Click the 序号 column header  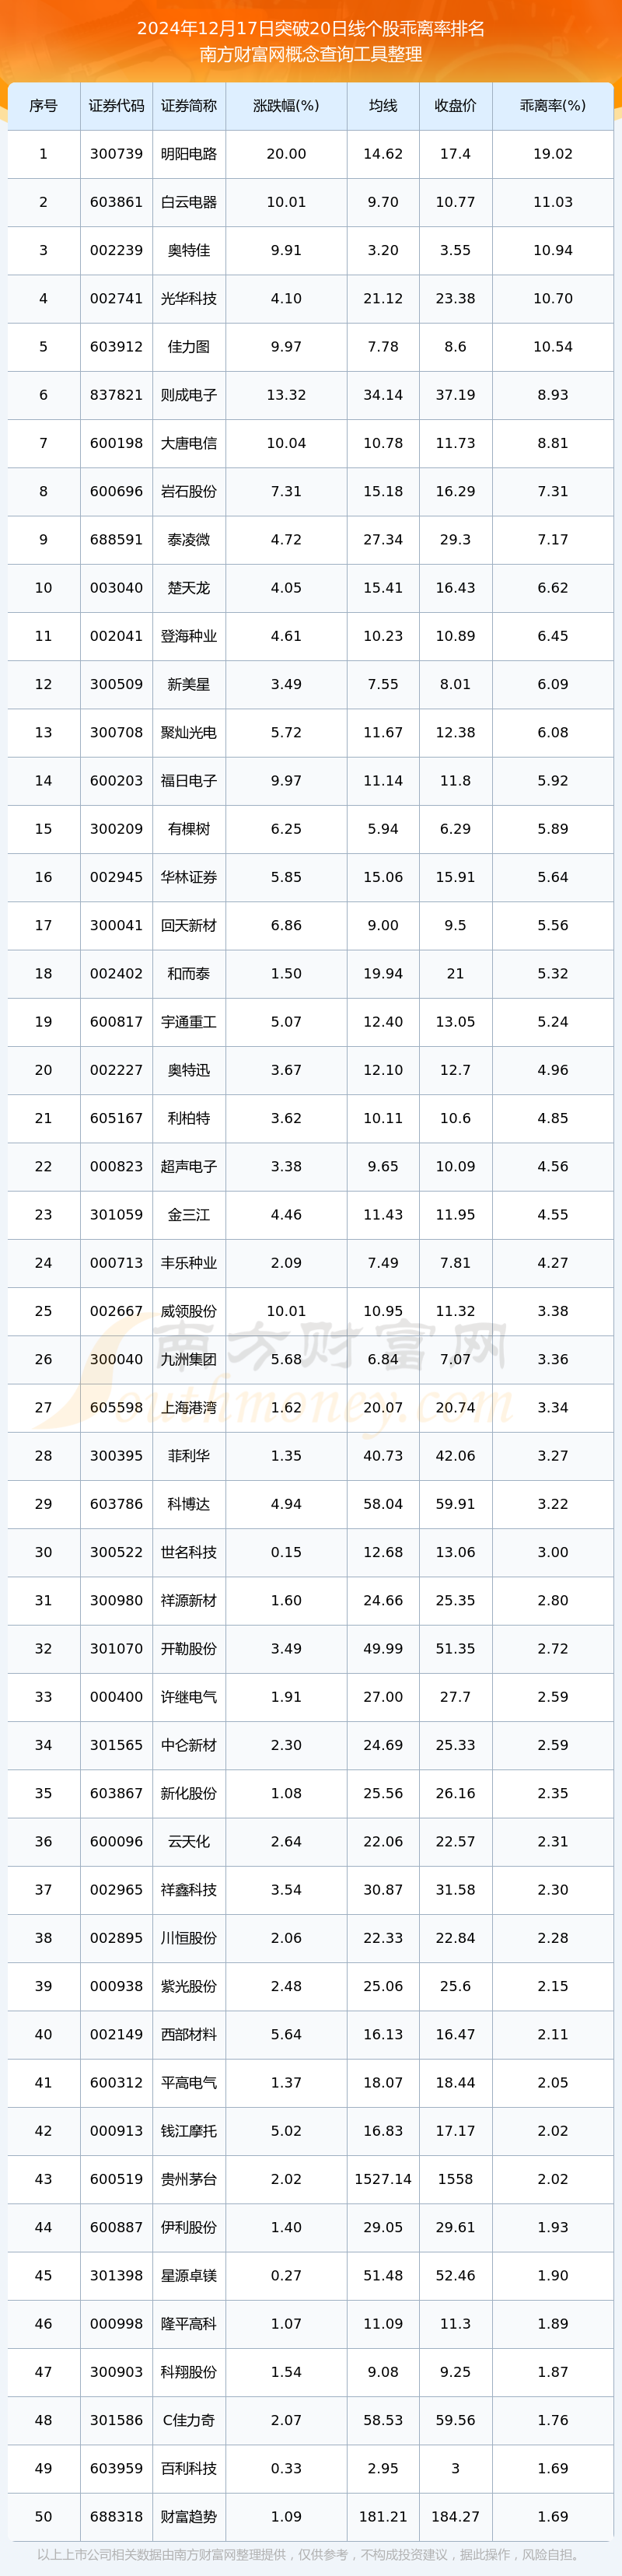[x=43, y=106]
